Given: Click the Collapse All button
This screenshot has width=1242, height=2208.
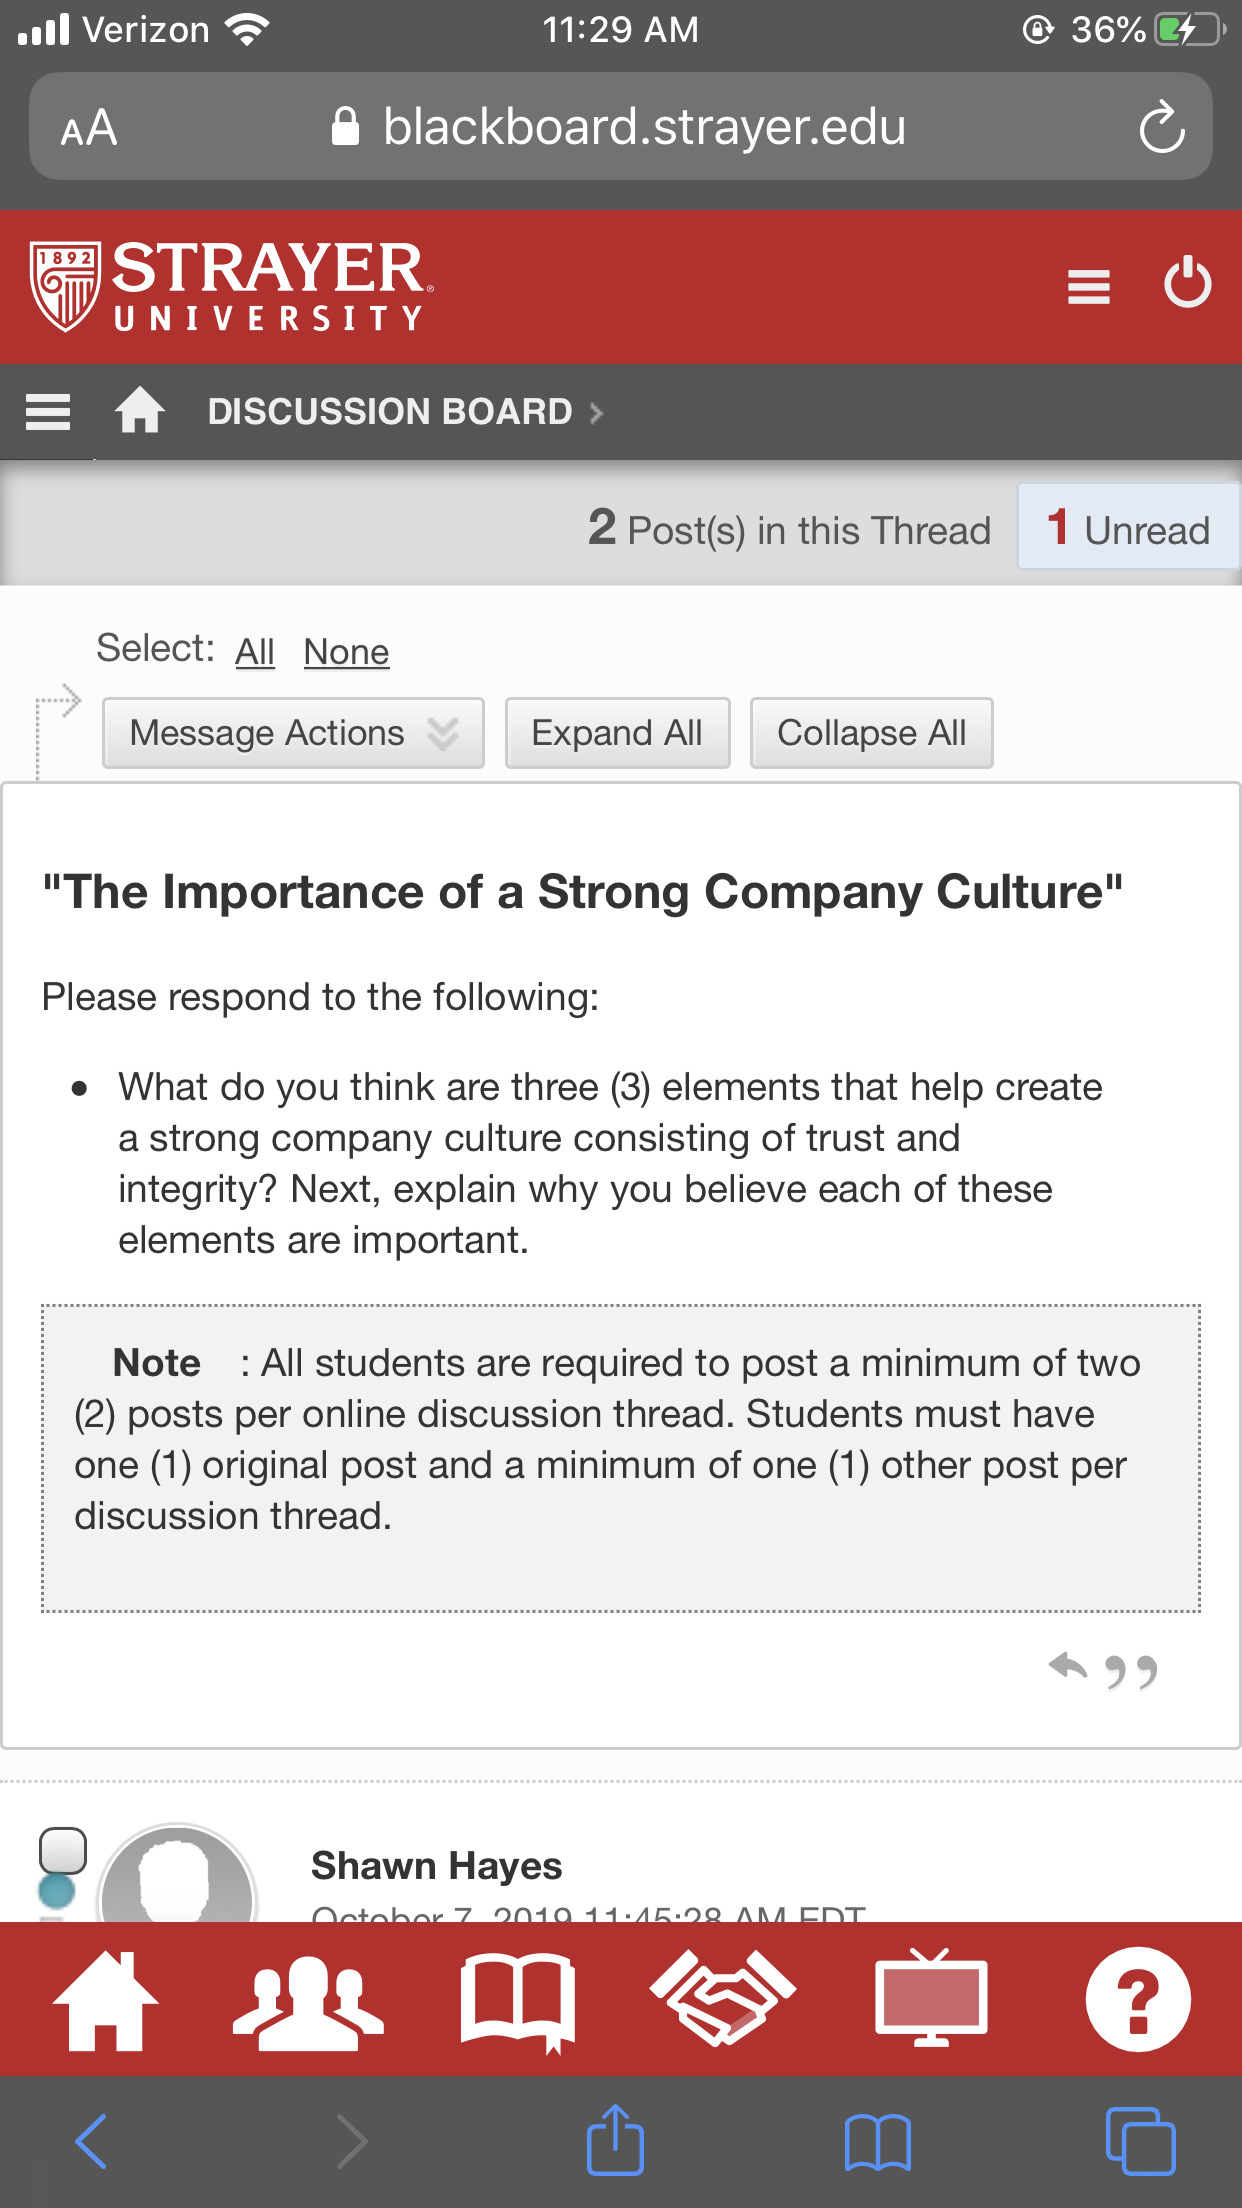Looking at the screenshot, I should click(x=871, y=733).
